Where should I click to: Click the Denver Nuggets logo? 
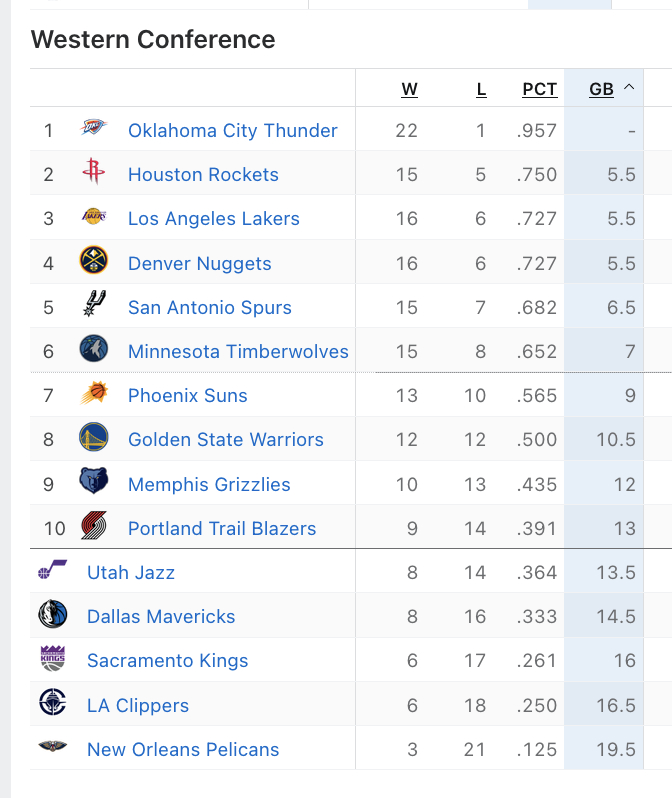point(94,260)
